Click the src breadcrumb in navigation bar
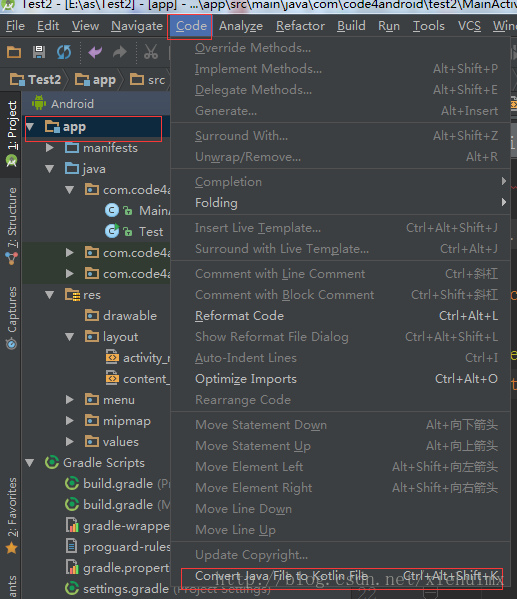The height and width of the screenshot is (599, 517). click(x=147, y=80)
